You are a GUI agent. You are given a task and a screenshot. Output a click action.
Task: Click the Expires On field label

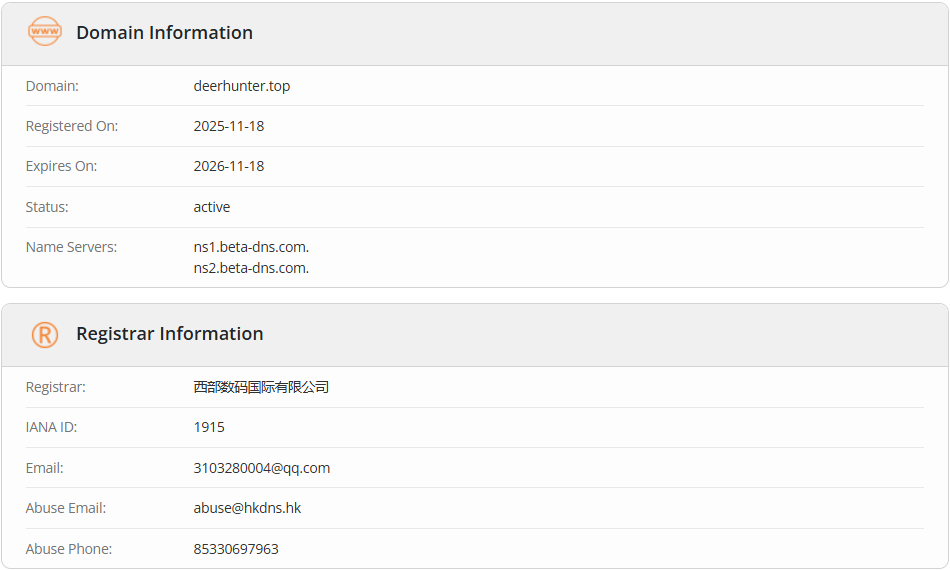pos(61,166)
